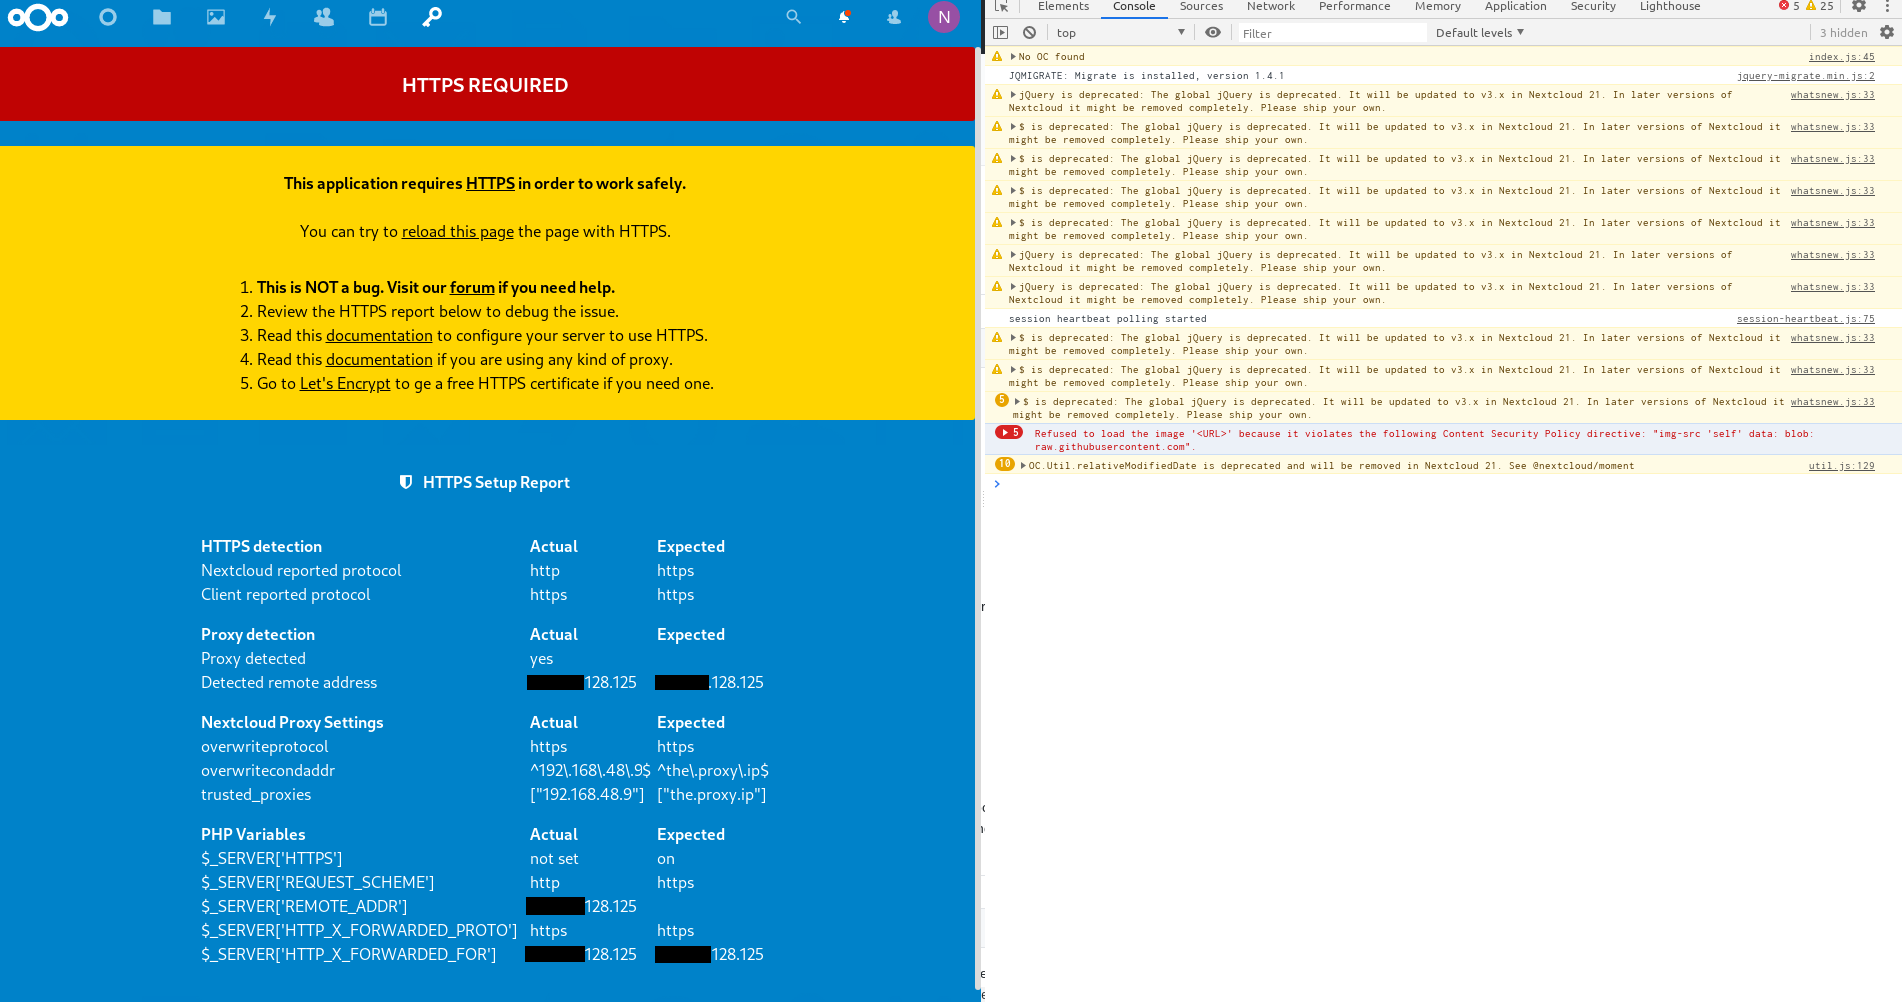Open session-heartbeat.js:75 source link
Viewport: 1902px width, 1002px height.
point(1805,319)
